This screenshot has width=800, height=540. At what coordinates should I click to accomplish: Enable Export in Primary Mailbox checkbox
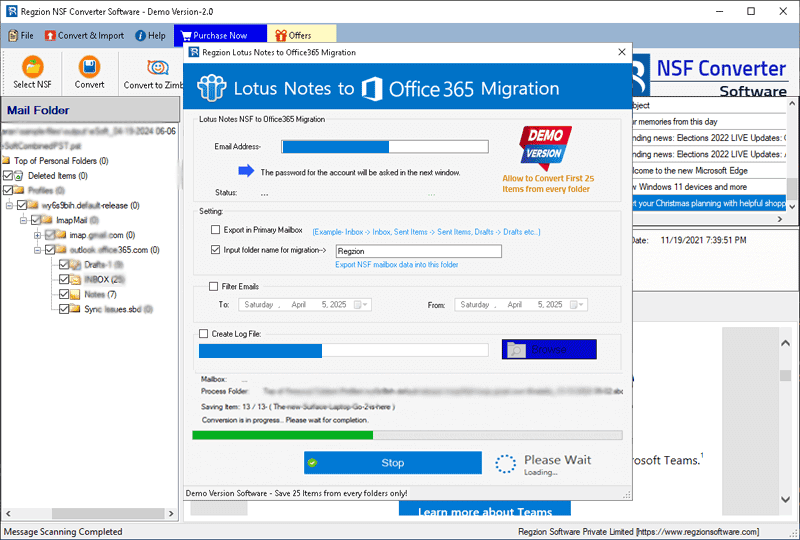216,230
